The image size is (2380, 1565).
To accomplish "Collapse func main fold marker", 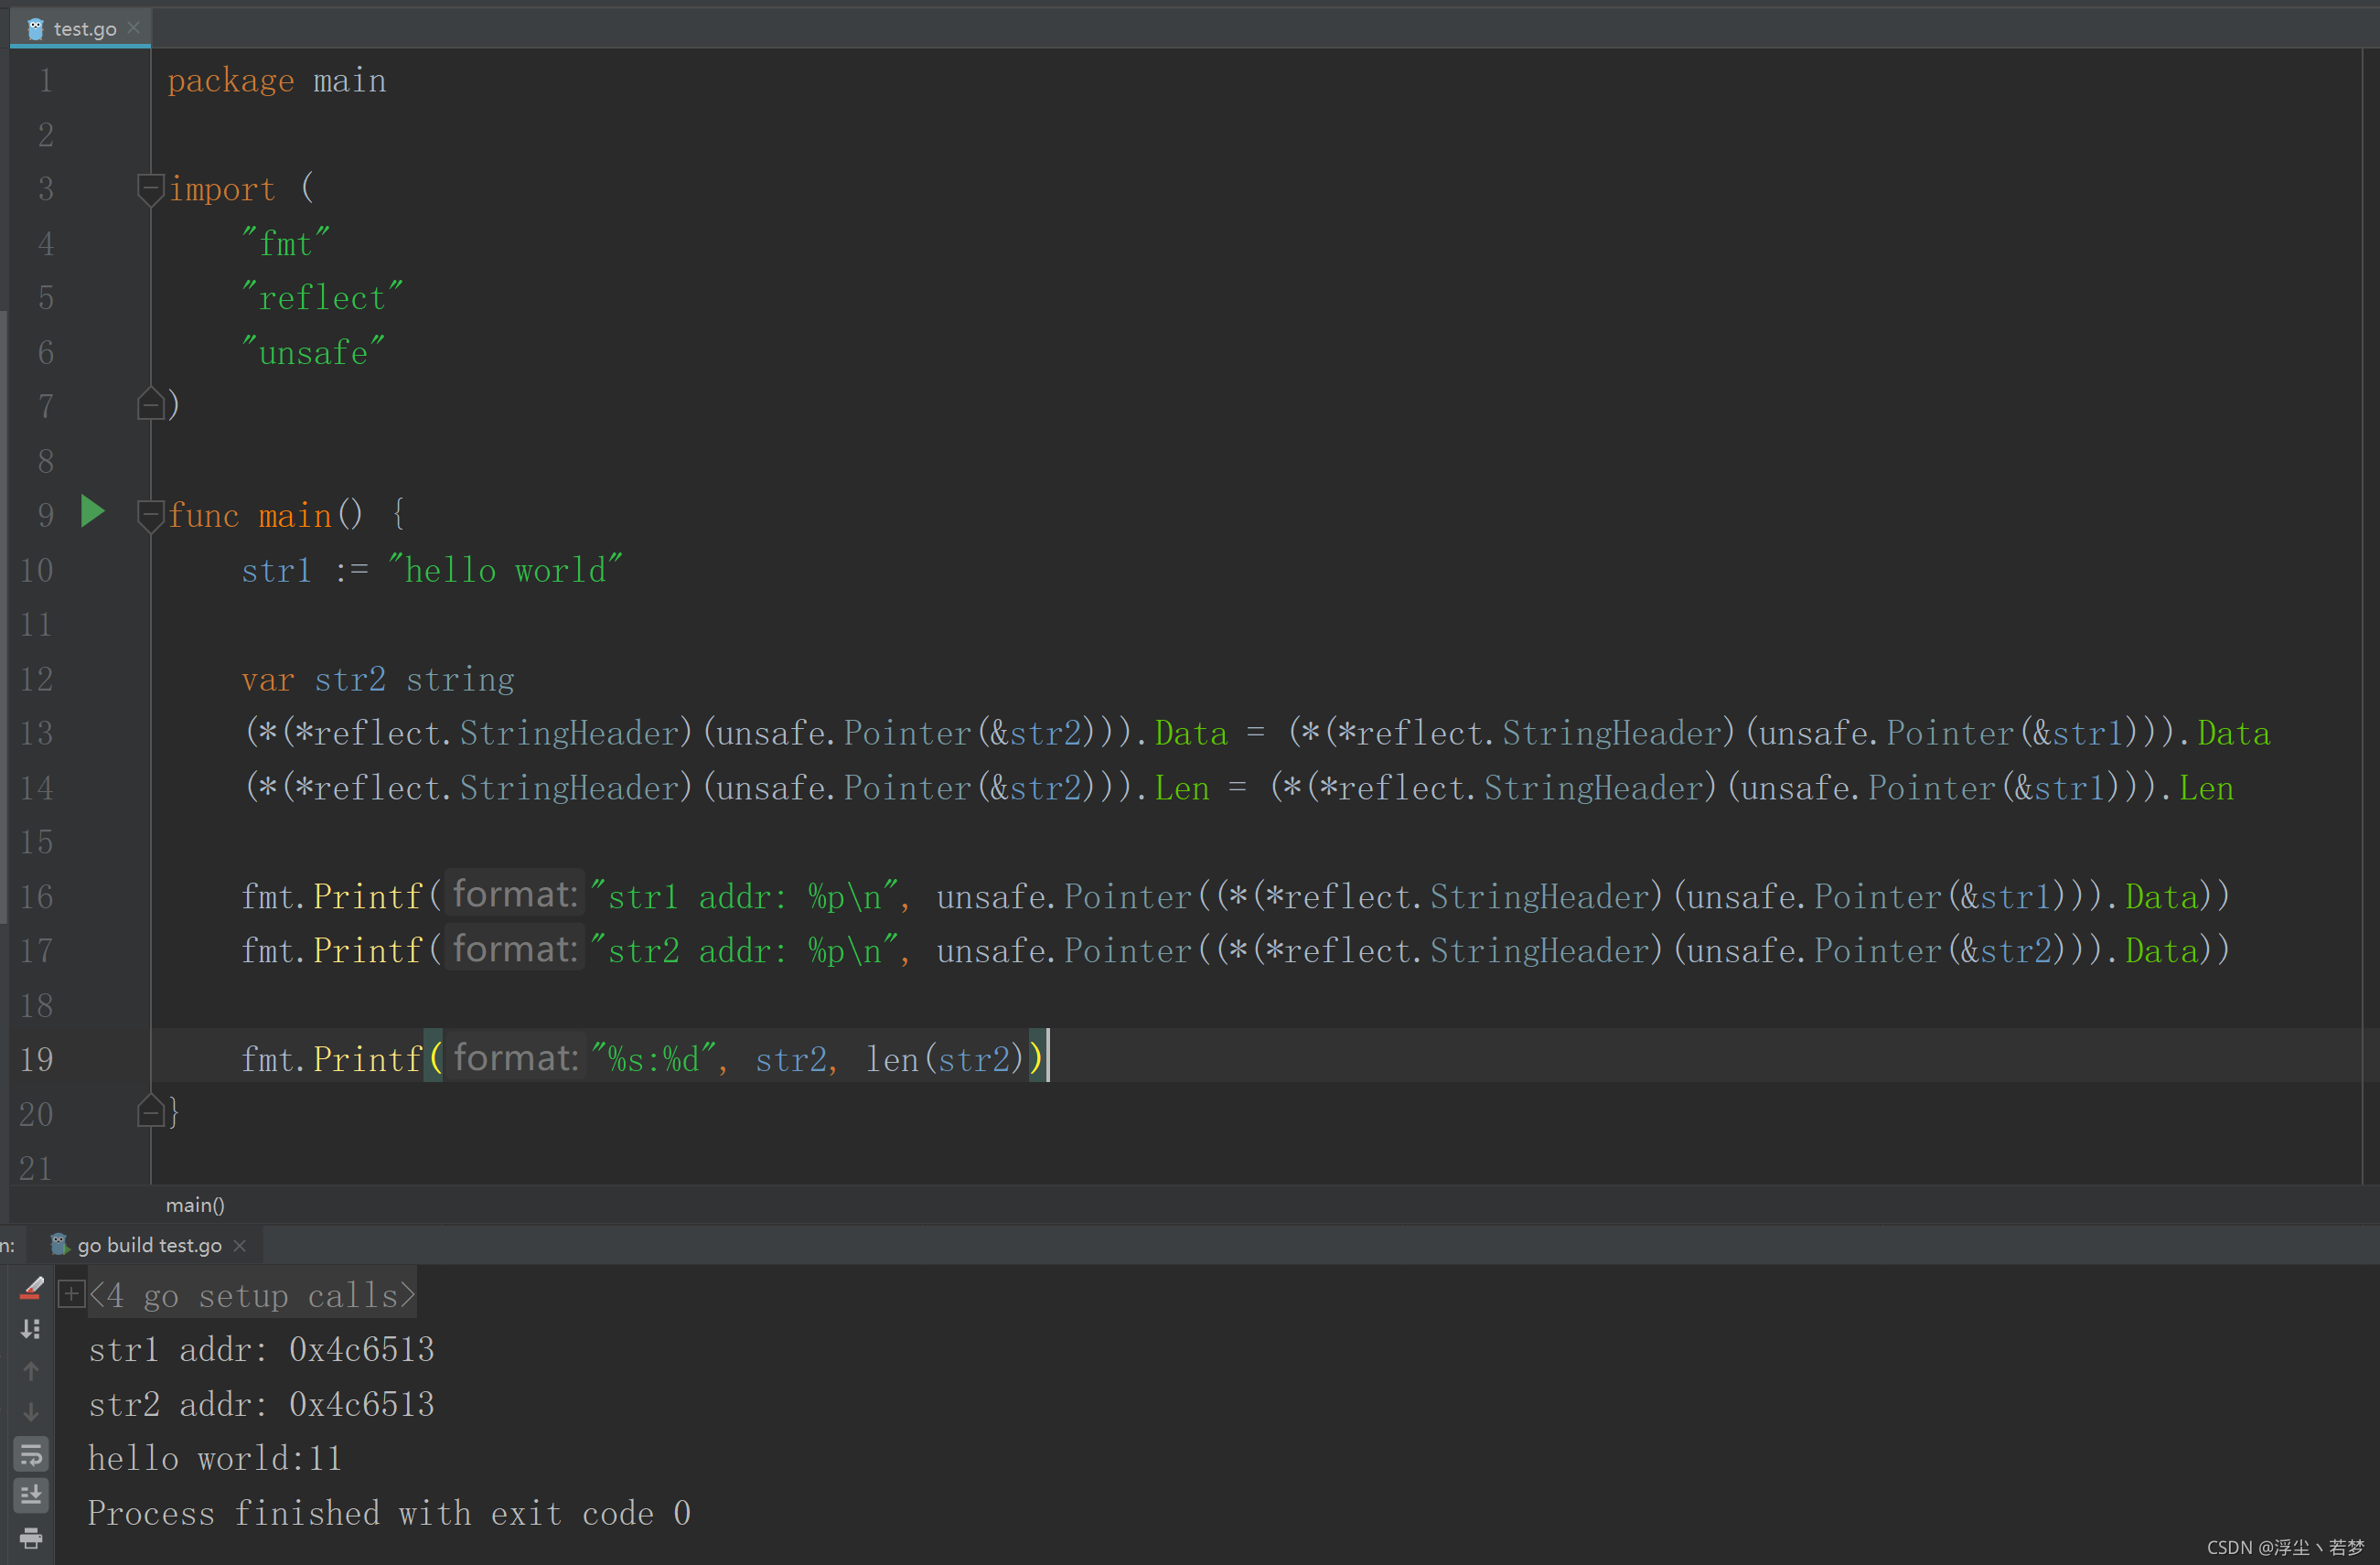I will (x=150, y=514).
